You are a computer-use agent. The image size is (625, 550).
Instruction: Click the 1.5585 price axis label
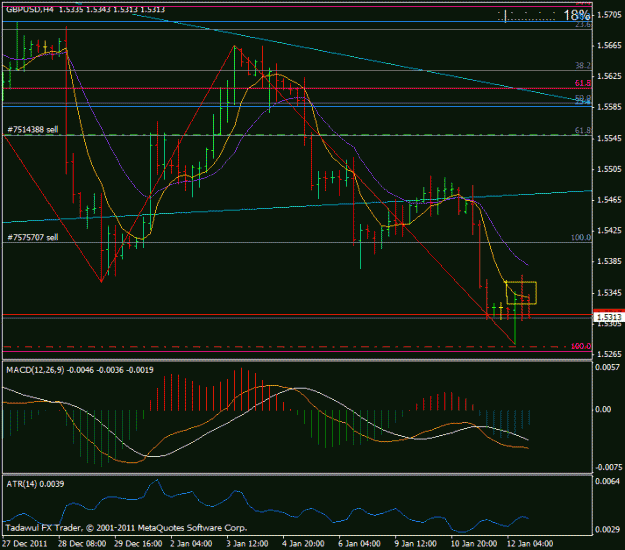point(609,107)
